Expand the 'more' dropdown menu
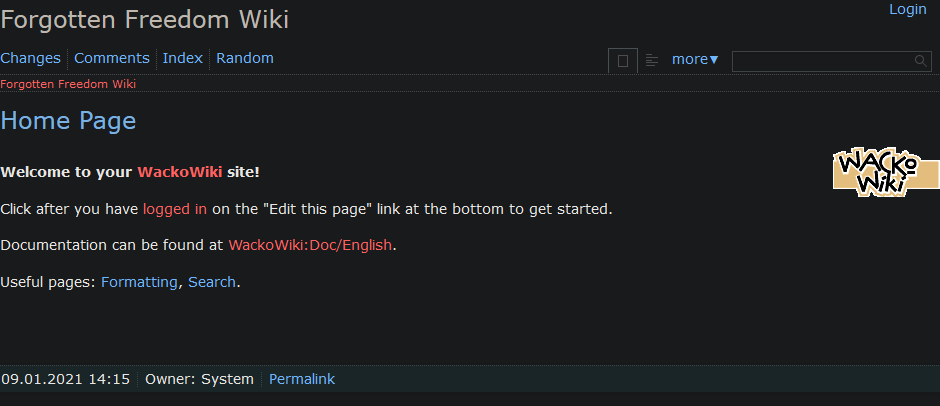 tap(695, 59)
